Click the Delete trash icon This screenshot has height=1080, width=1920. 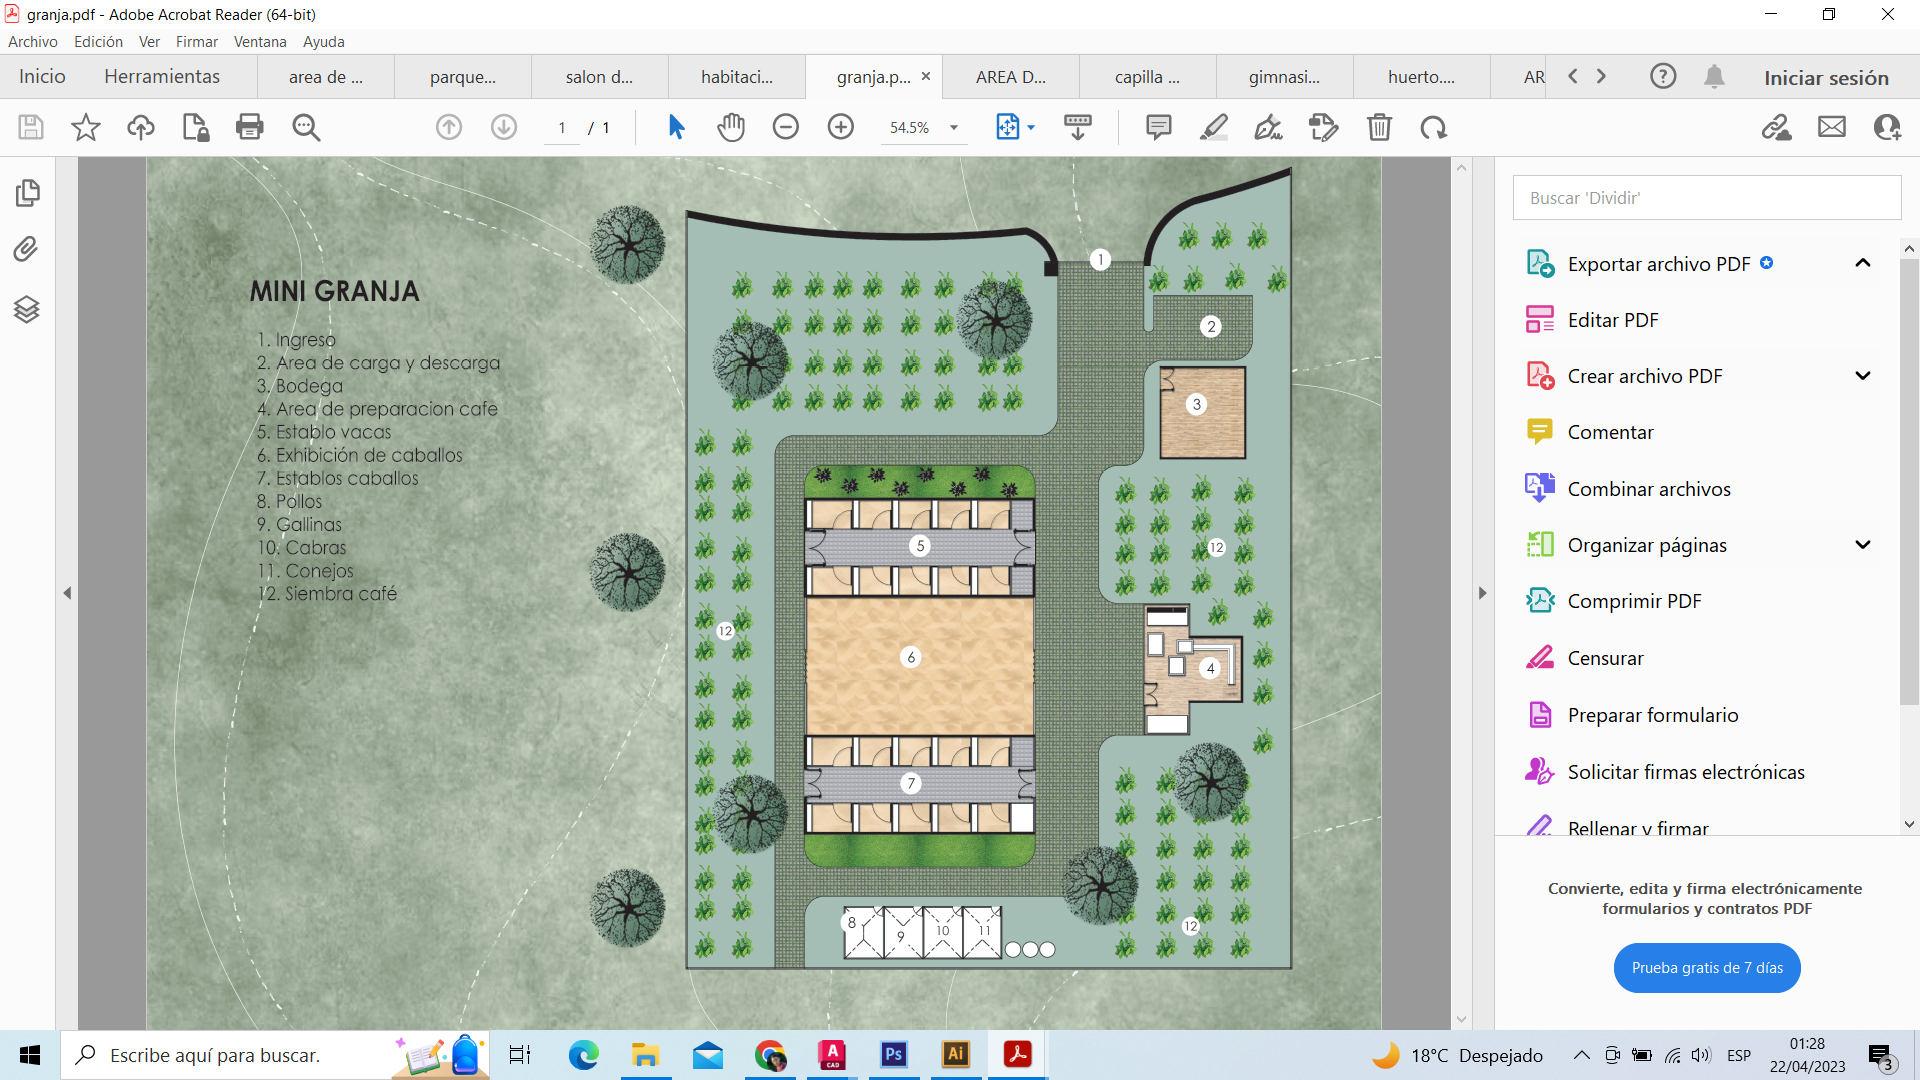point(1379,127)
